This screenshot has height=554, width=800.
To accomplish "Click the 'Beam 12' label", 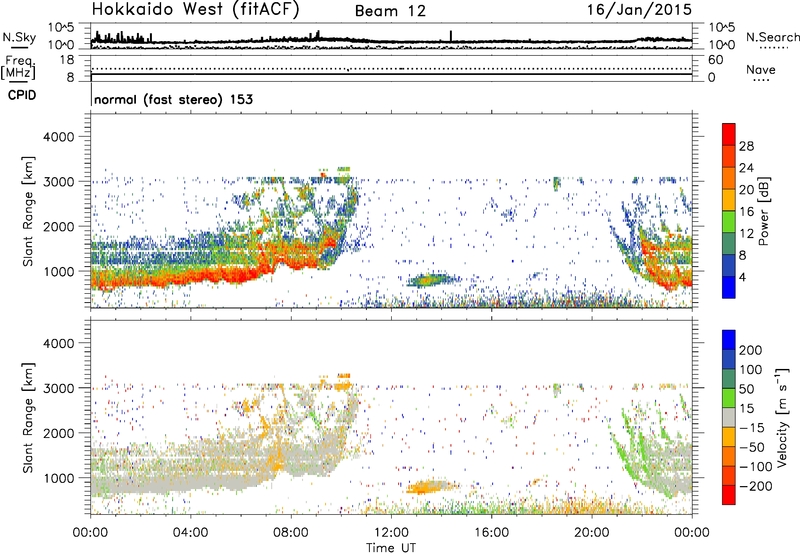I will pos(390,11).
